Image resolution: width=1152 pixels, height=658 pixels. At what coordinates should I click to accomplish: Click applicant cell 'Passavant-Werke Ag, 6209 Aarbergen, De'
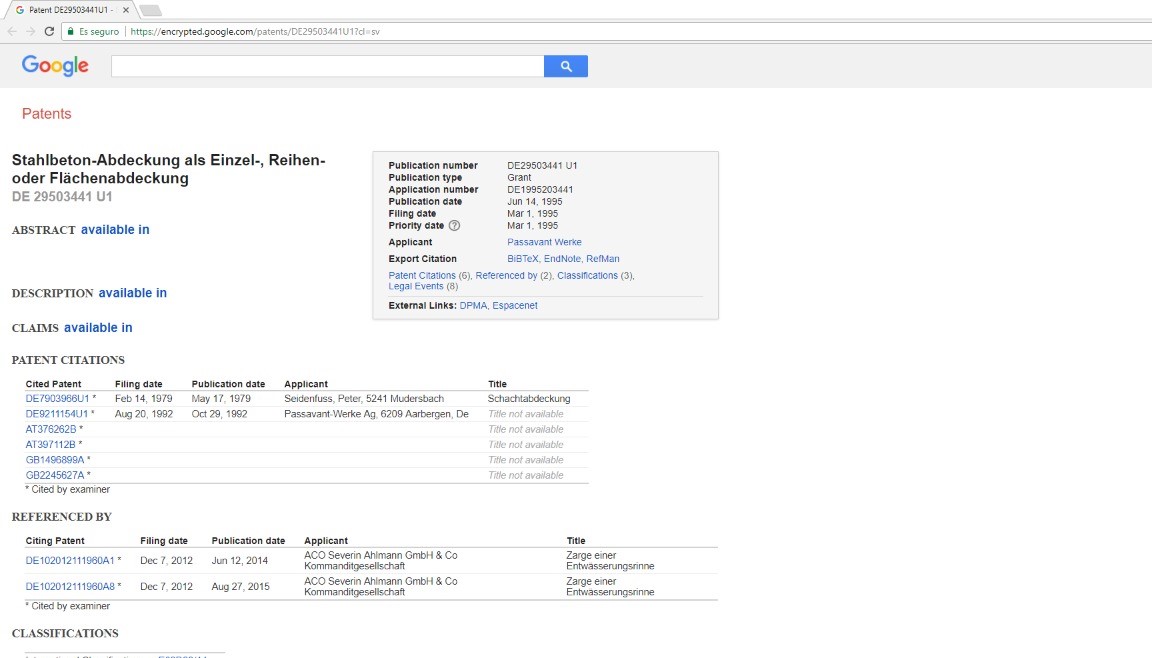[x=376, y=414]
